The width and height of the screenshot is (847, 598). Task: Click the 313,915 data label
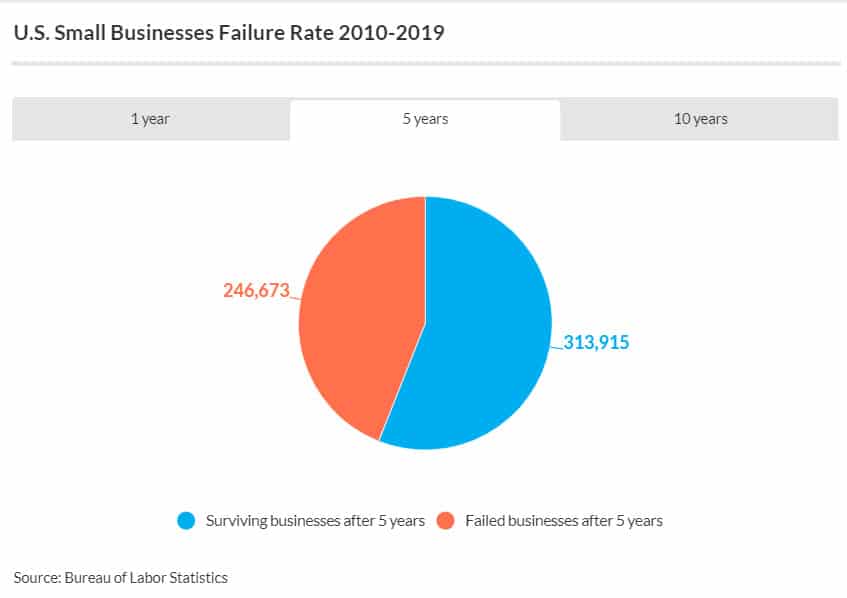point(596,342)
